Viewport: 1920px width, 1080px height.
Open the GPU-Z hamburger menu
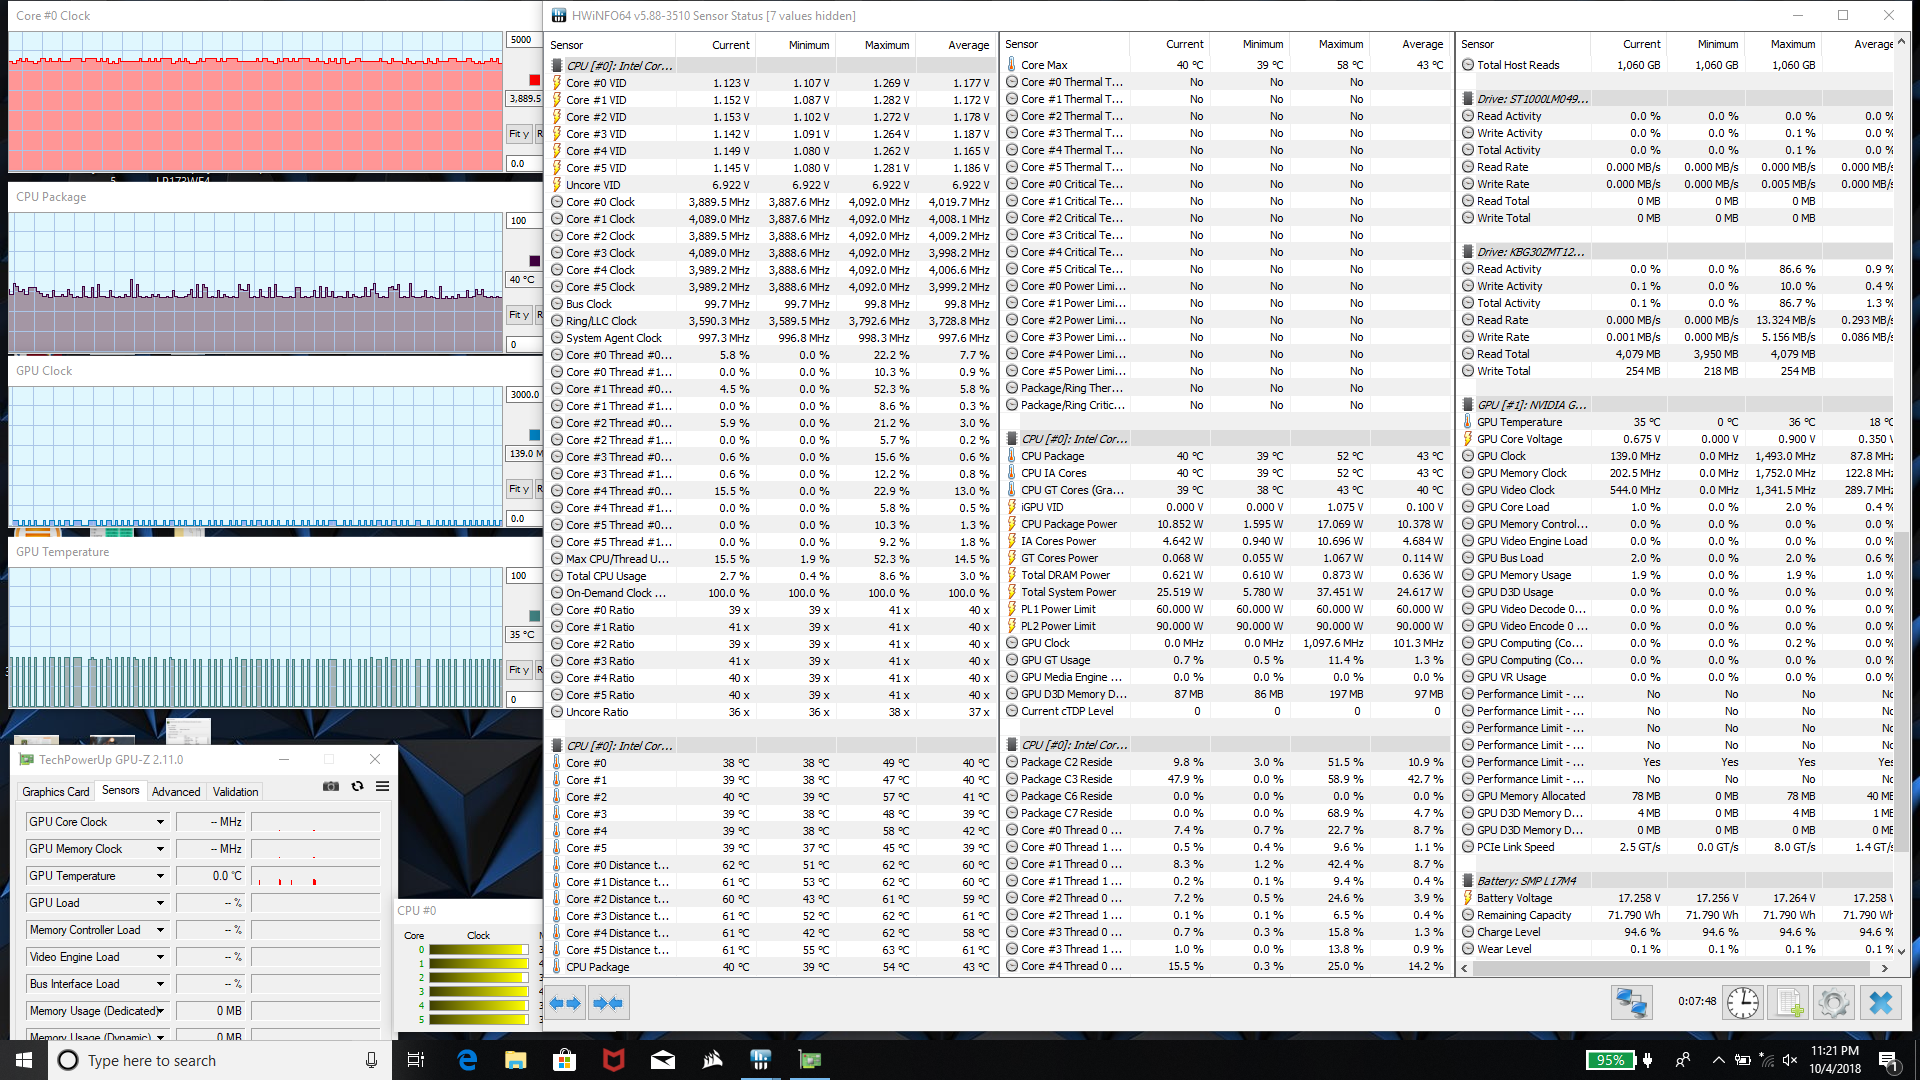pos(382,787)
